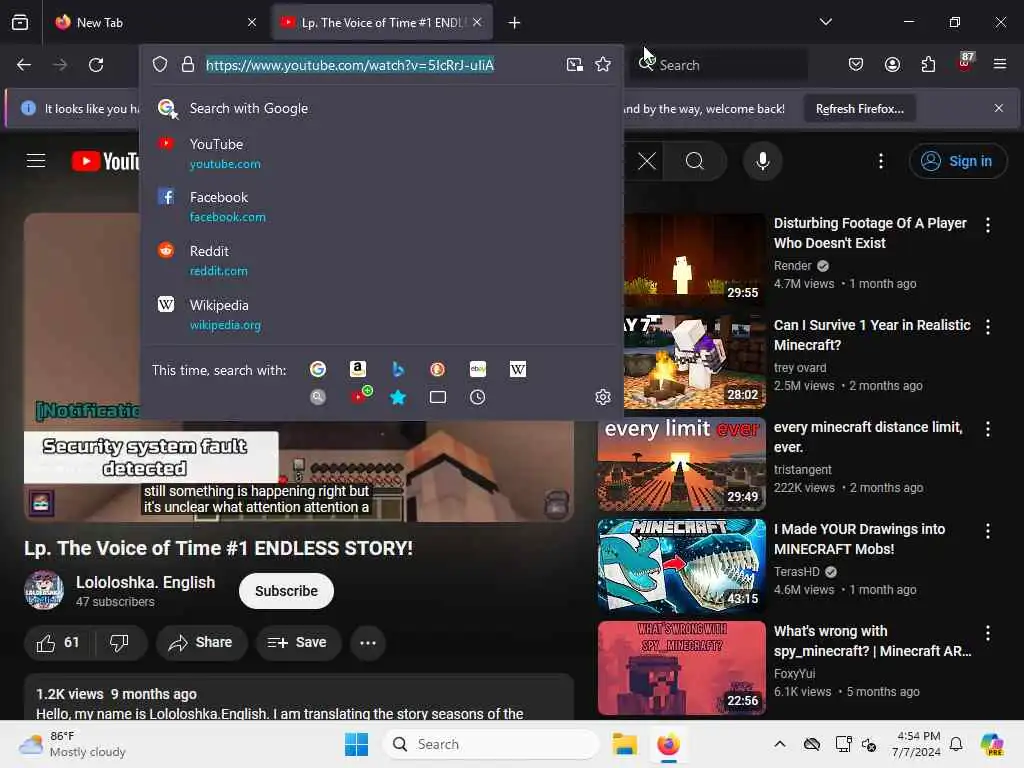
Task: Open Disturbing Footage video thumbnail
Action: [x=694, y=258]
